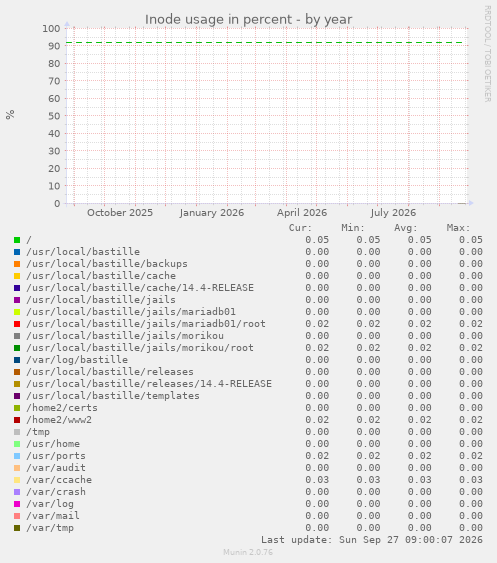
Task: Click the /usr/local/bastille/cache/14.4-RELEASE legend label
Action: [x=140, y=288]
